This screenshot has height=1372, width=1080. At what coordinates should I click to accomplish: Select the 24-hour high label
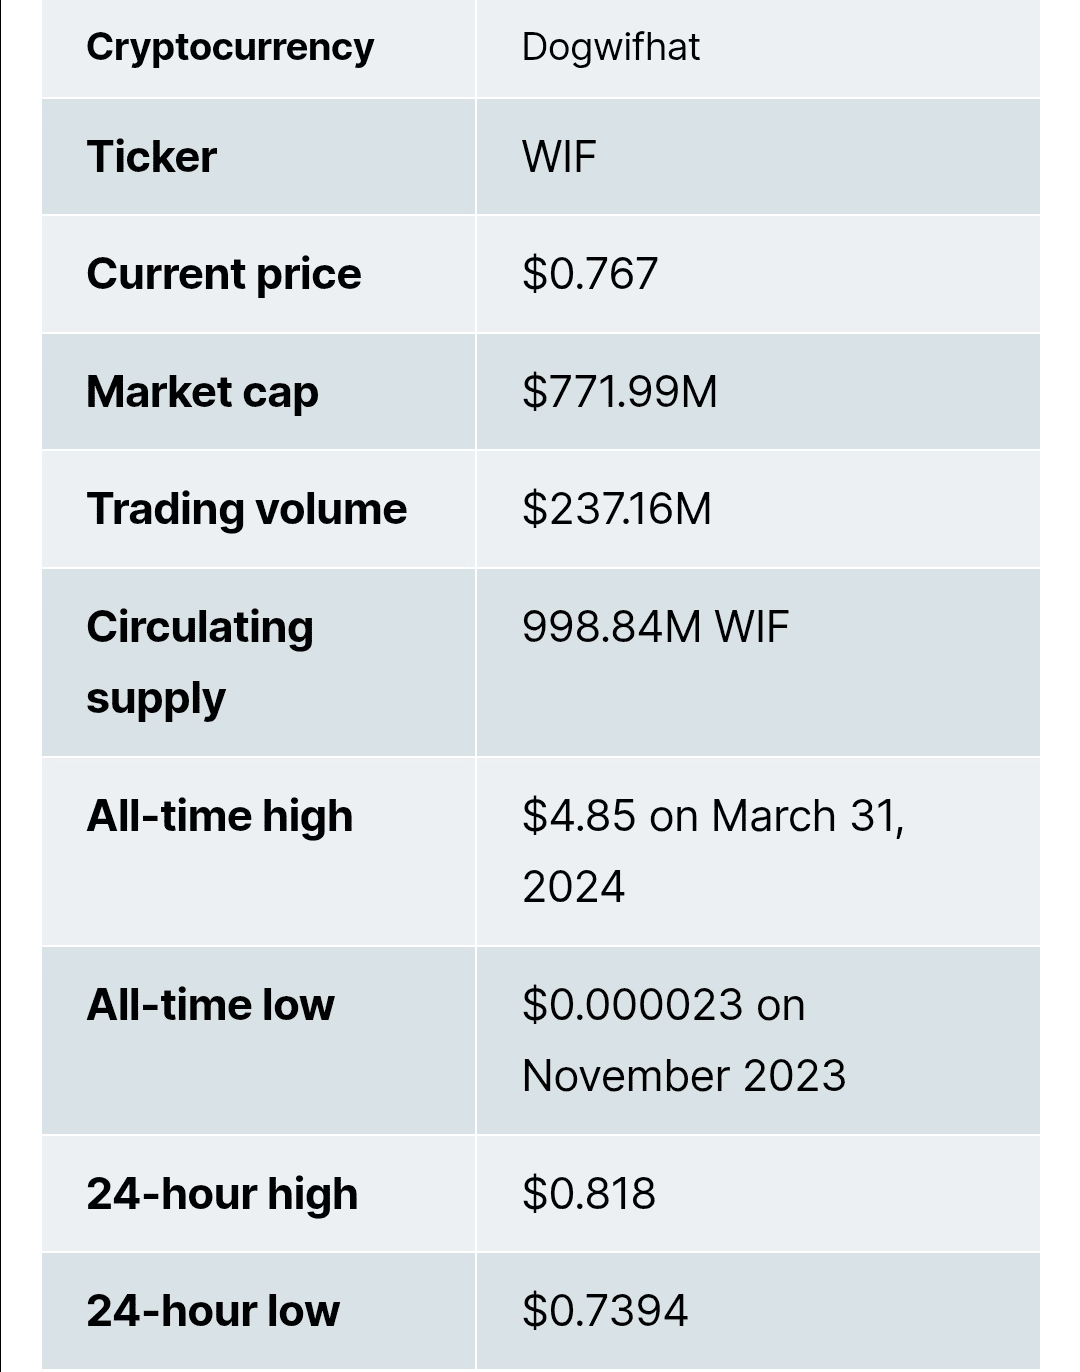(222, 1194)
